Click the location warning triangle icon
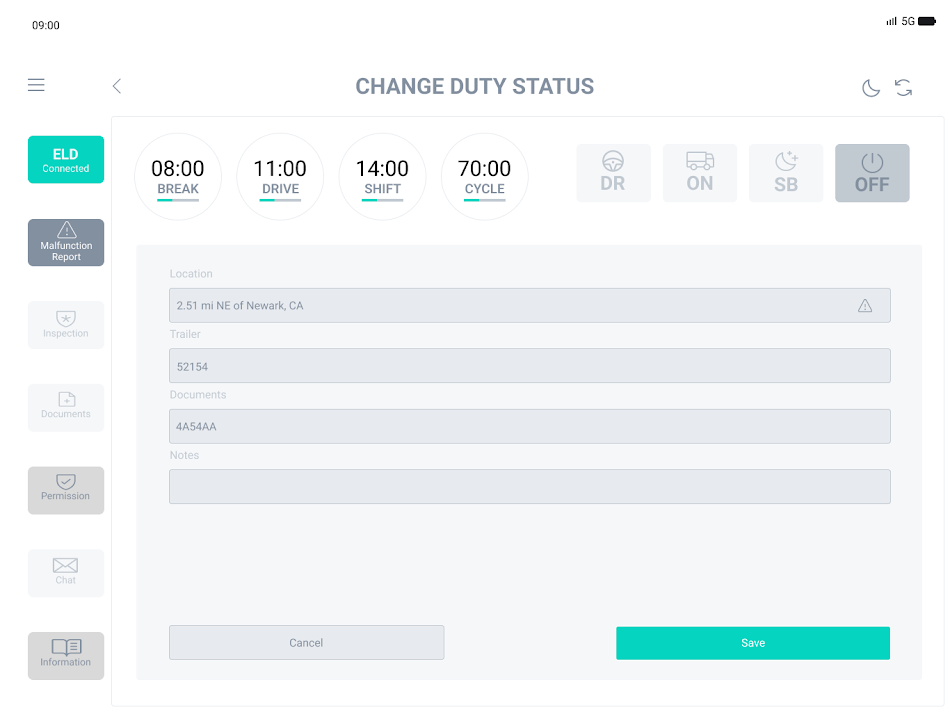The width and height of the screenshot is (950, 712). tap(865, 306)
